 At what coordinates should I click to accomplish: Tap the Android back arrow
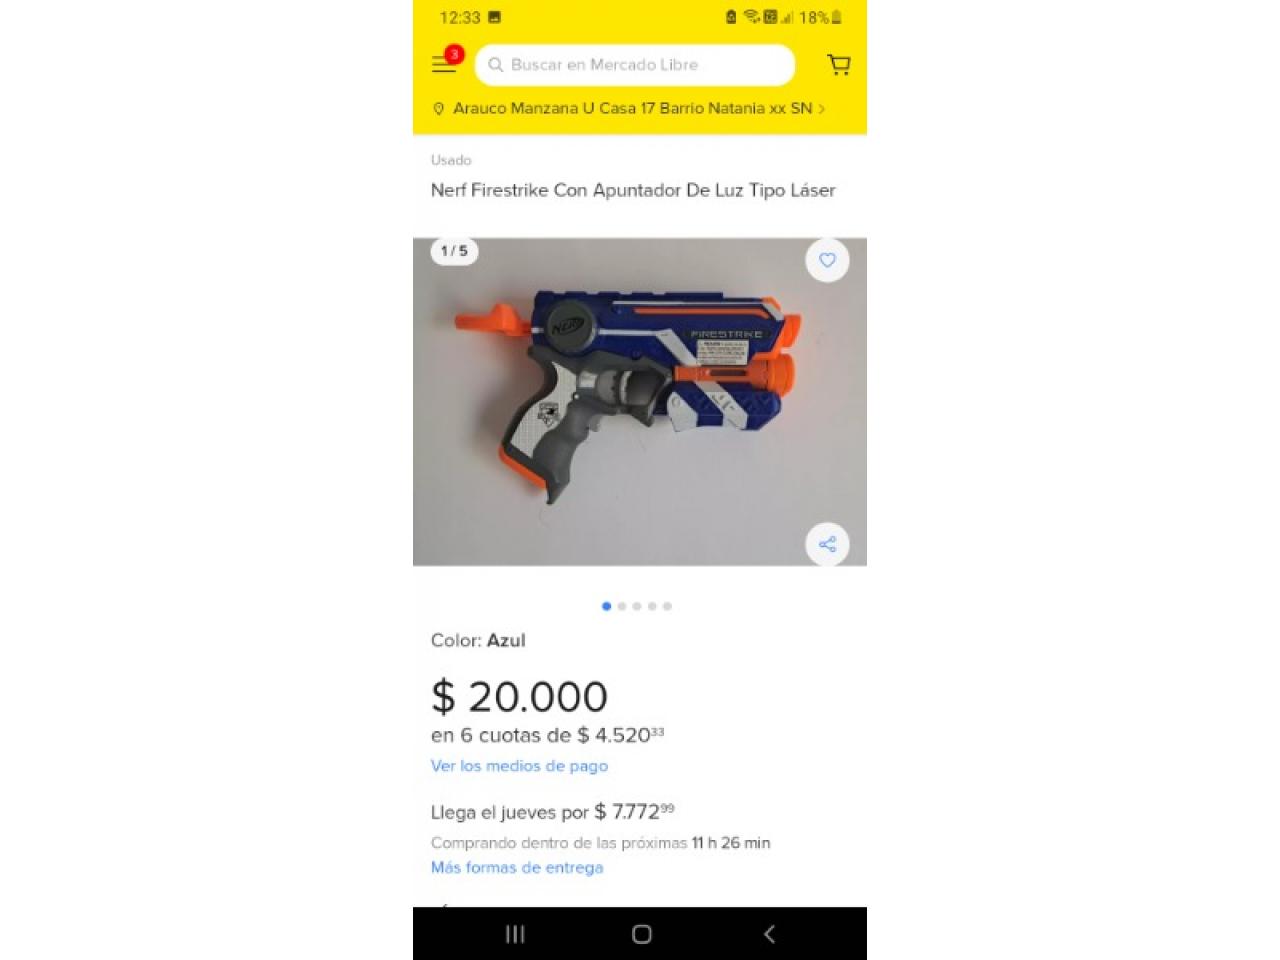pos(769,934)
